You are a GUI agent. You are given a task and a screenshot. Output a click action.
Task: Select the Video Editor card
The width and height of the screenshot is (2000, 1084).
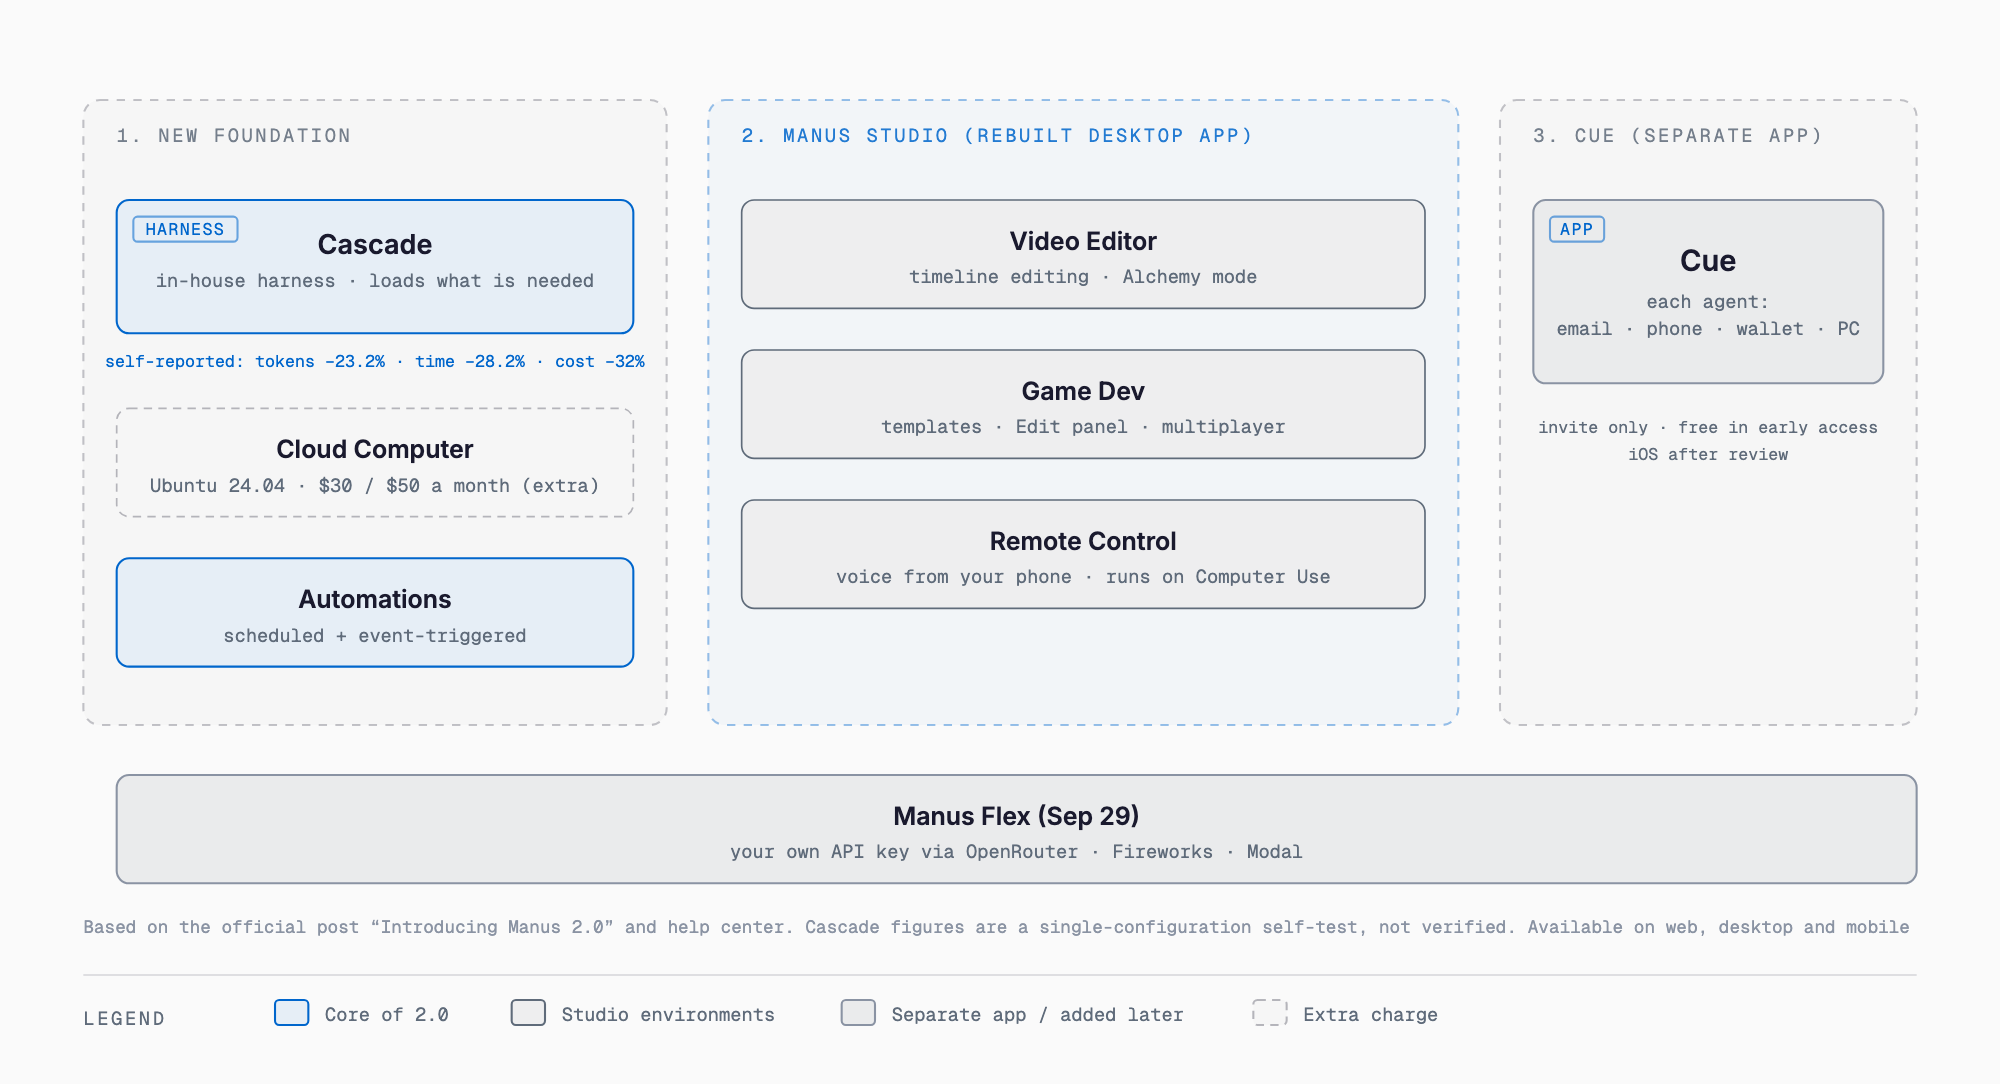coord(1083,254)
